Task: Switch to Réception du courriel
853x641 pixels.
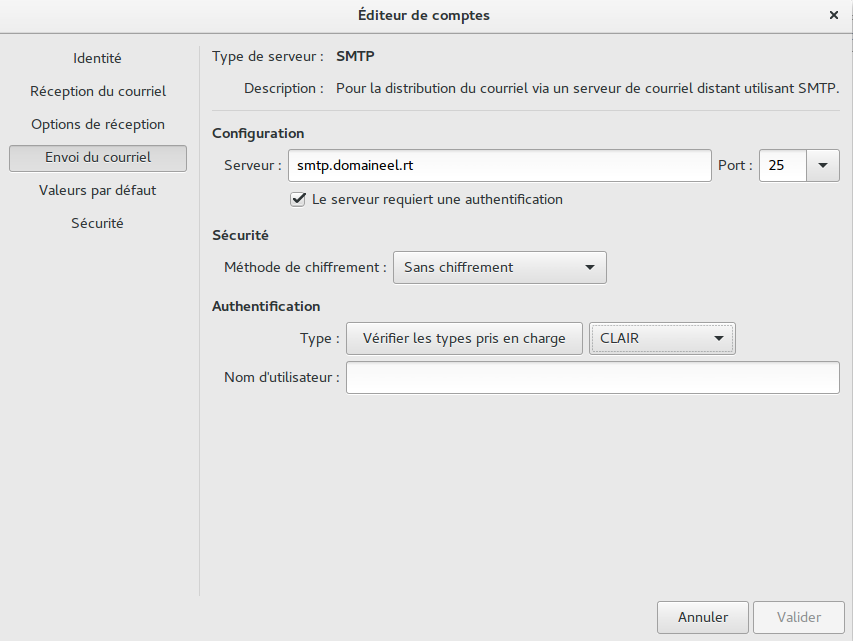Action: point(98,91)
